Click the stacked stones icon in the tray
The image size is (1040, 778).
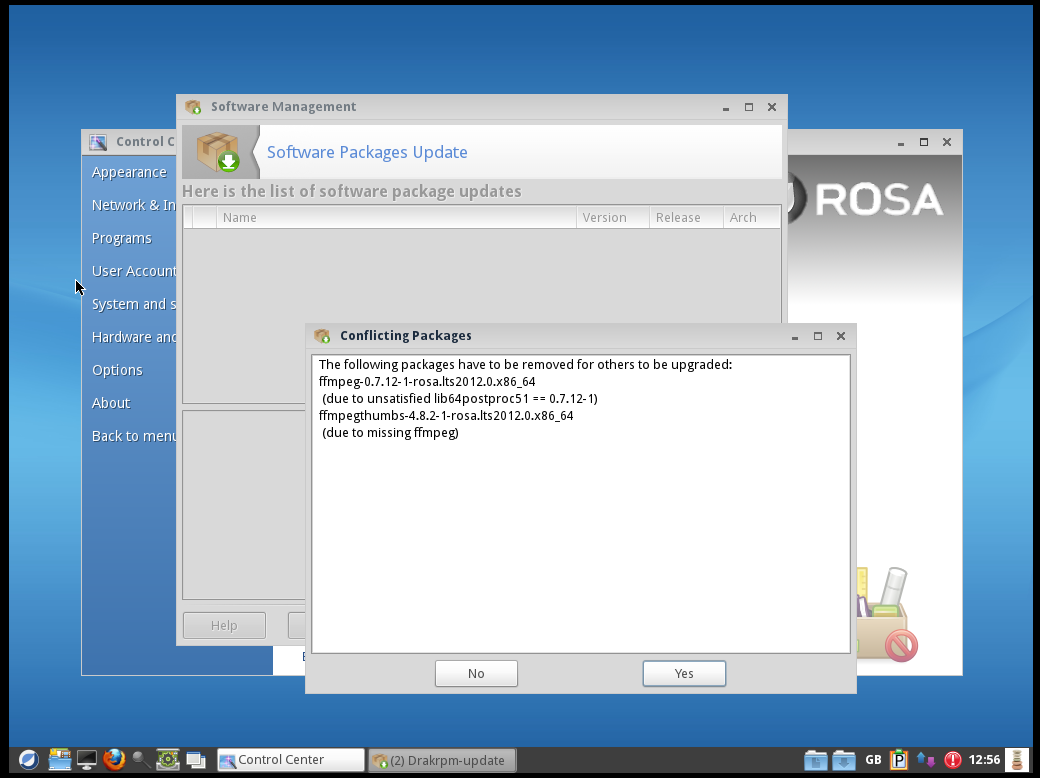1017,760
